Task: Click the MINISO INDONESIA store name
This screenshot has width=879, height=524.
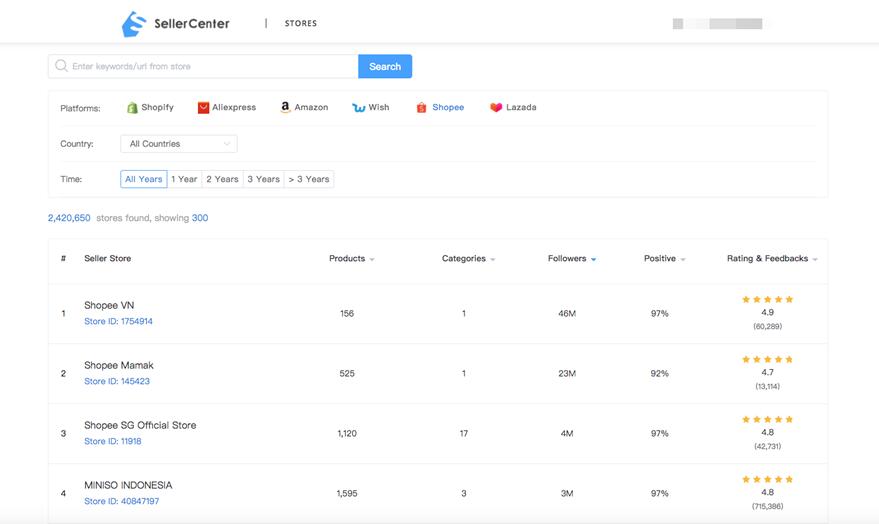Action: tap(128, 485)
